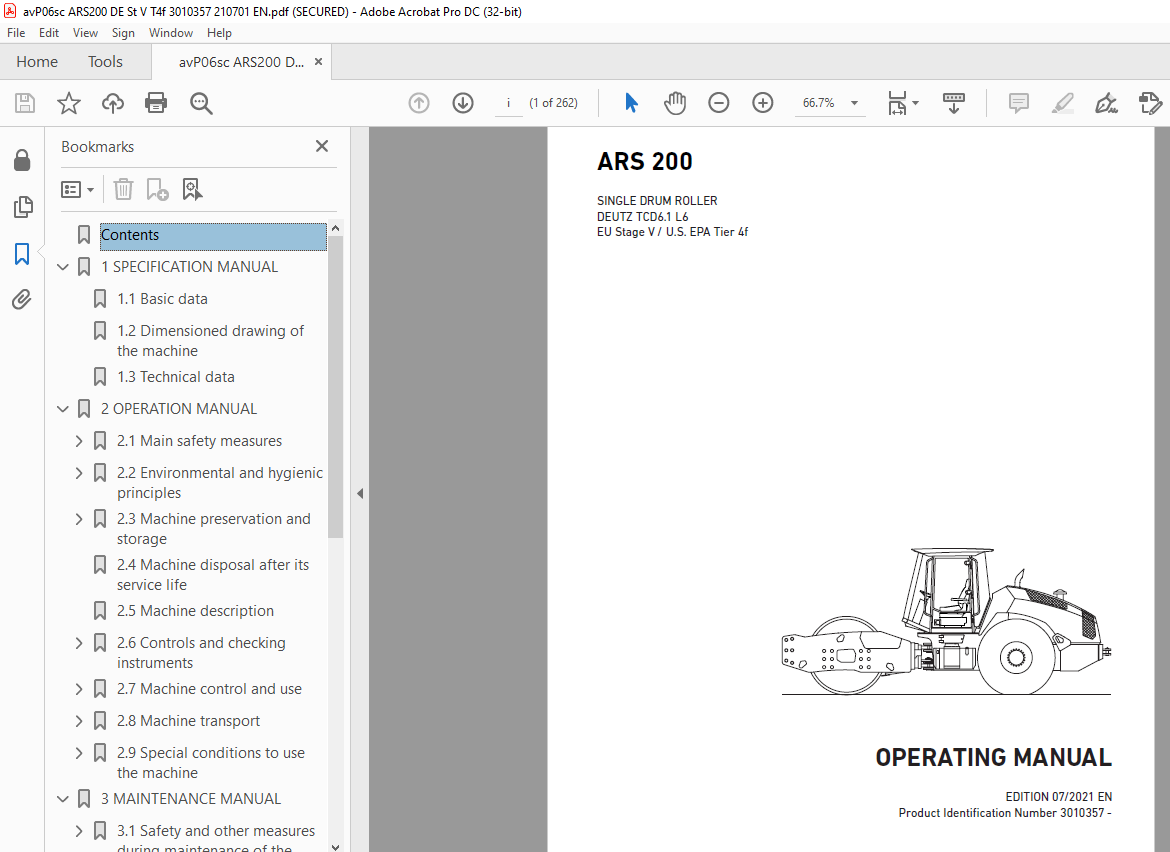Collapse 3 MAINTENANCE MANUAL bookmark
This screenshot has width=1170, height=852.
click(x=63, y=799)
